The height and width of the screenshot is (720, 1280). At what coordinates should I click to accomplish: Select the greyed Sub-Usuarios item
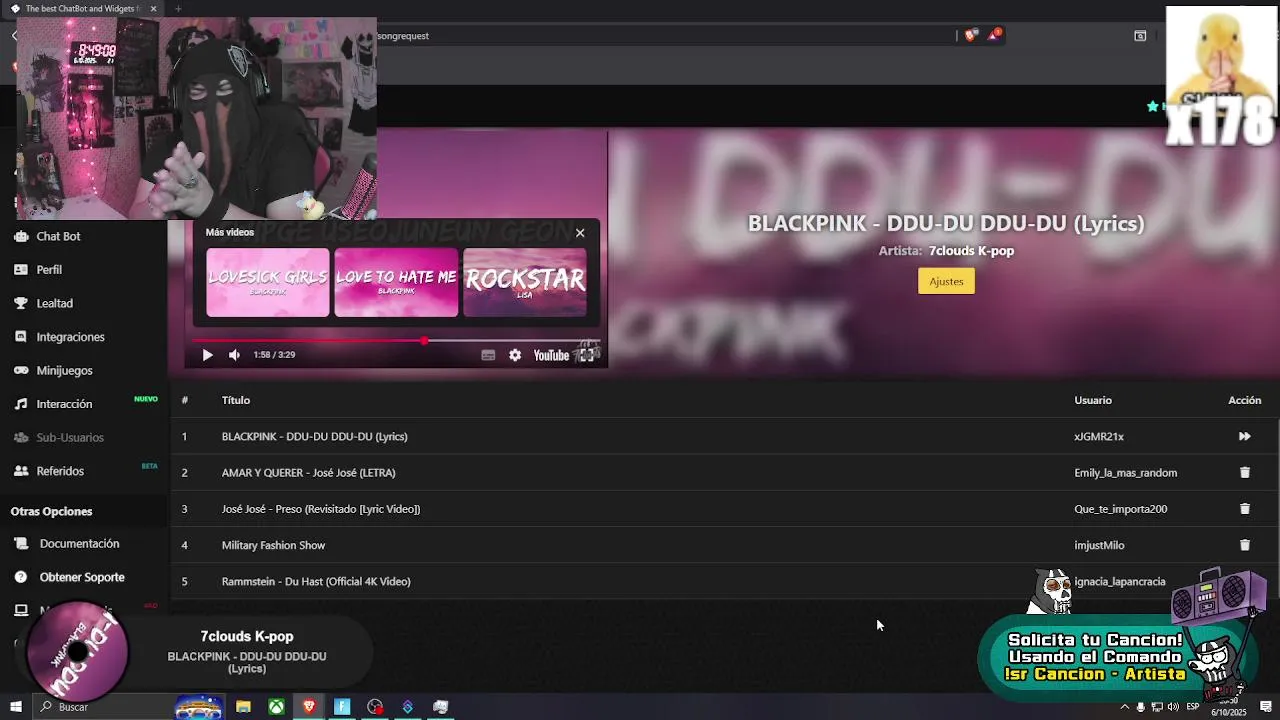(70, 437)
